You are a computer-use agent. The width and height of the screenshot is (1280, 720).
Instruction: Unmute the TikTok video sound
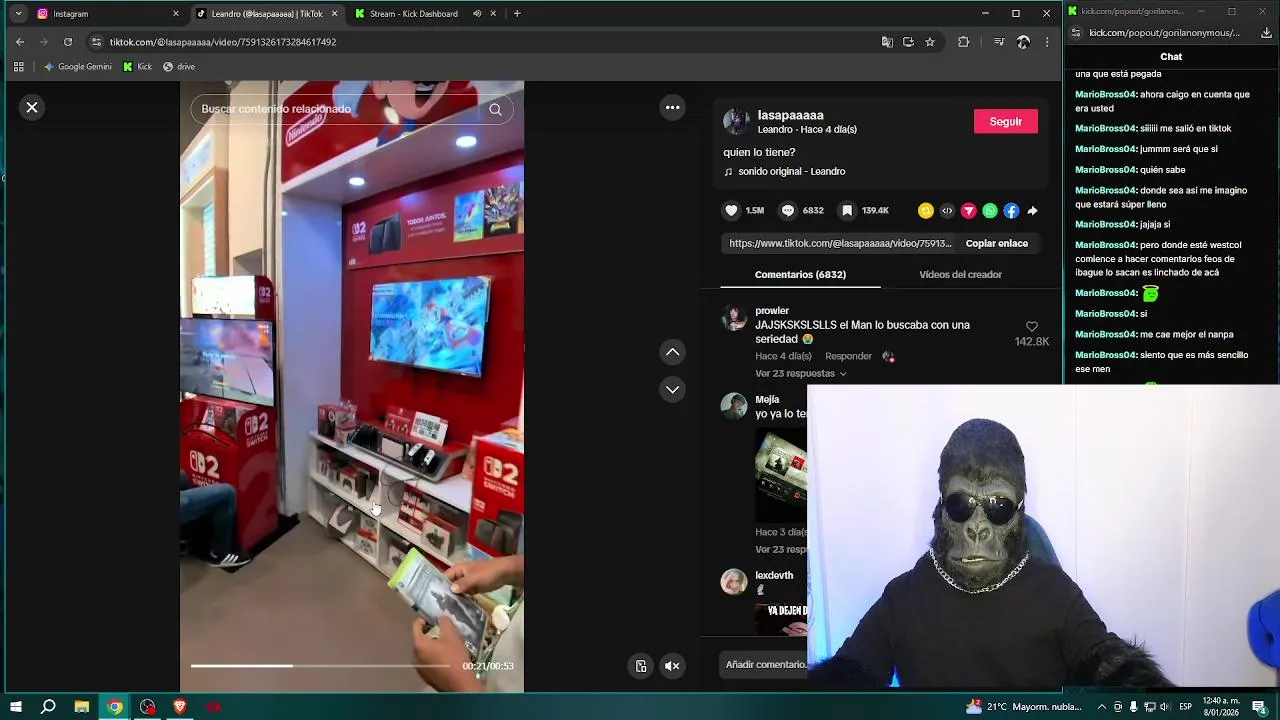[x=672, y=666]
